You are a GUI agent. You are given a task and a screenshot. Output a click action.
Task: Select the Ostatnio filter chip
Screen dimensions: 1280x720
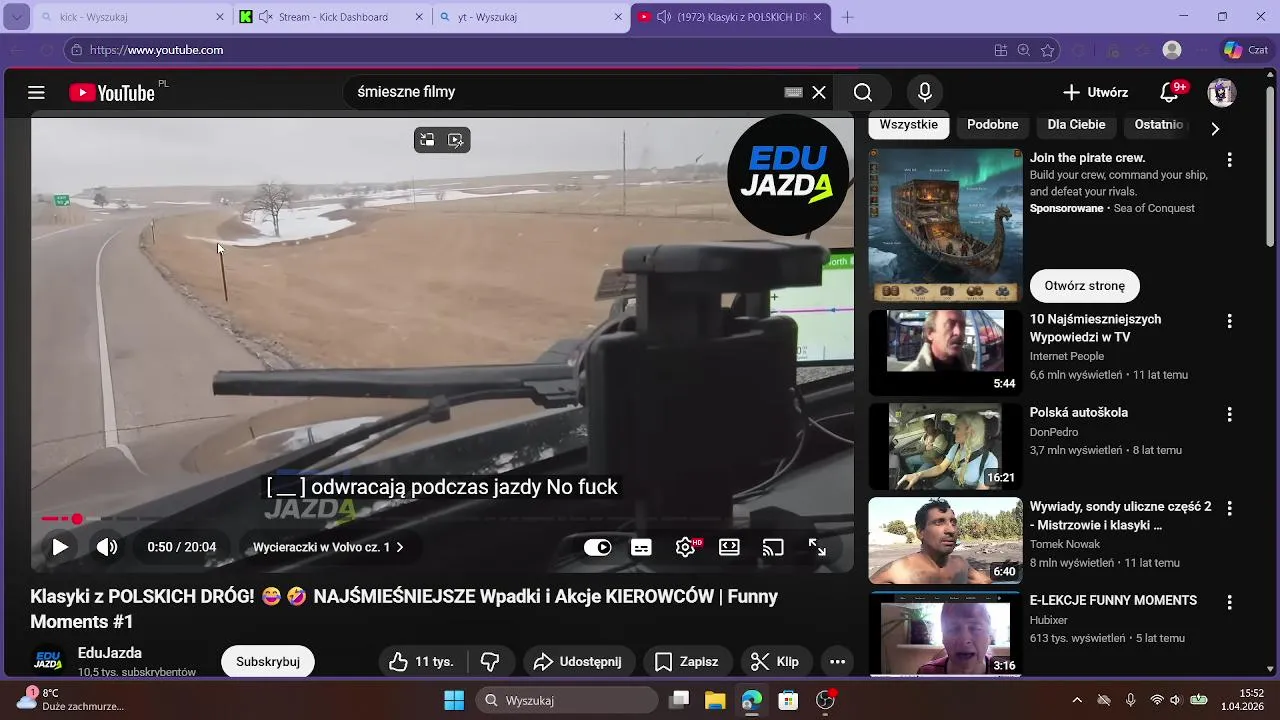point(1159,125)
